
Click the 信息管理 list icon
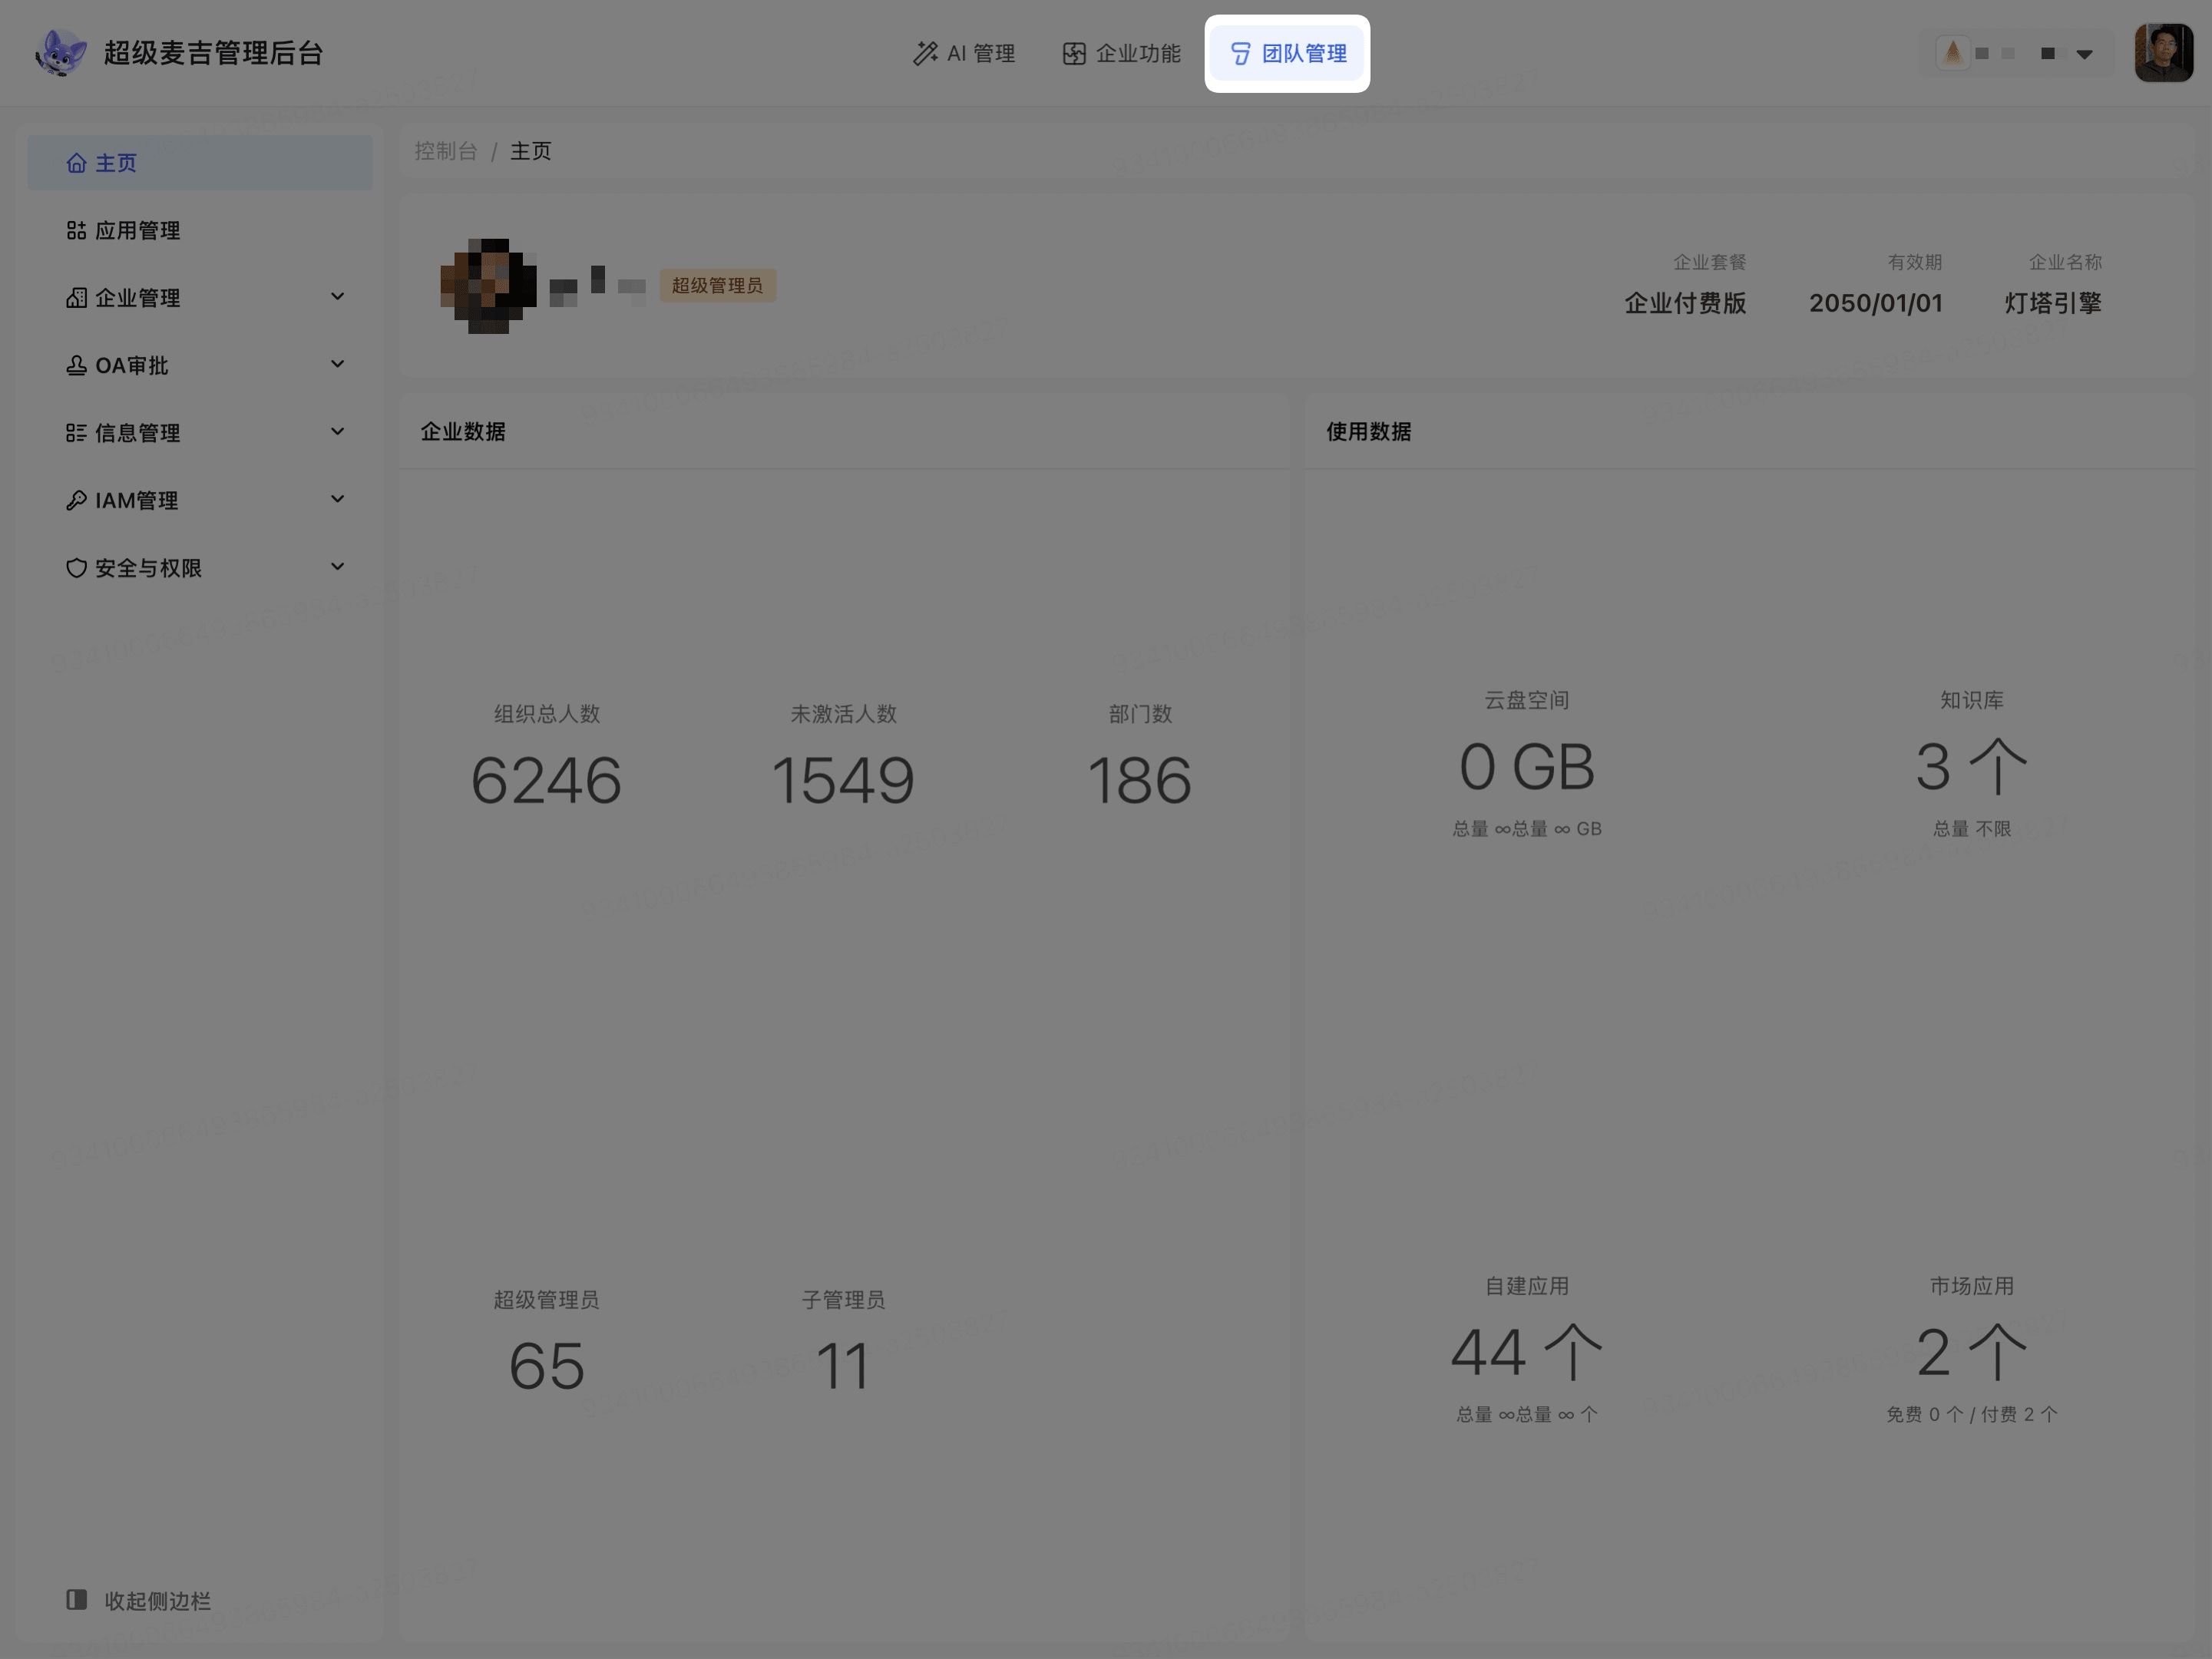click(76, 433)
